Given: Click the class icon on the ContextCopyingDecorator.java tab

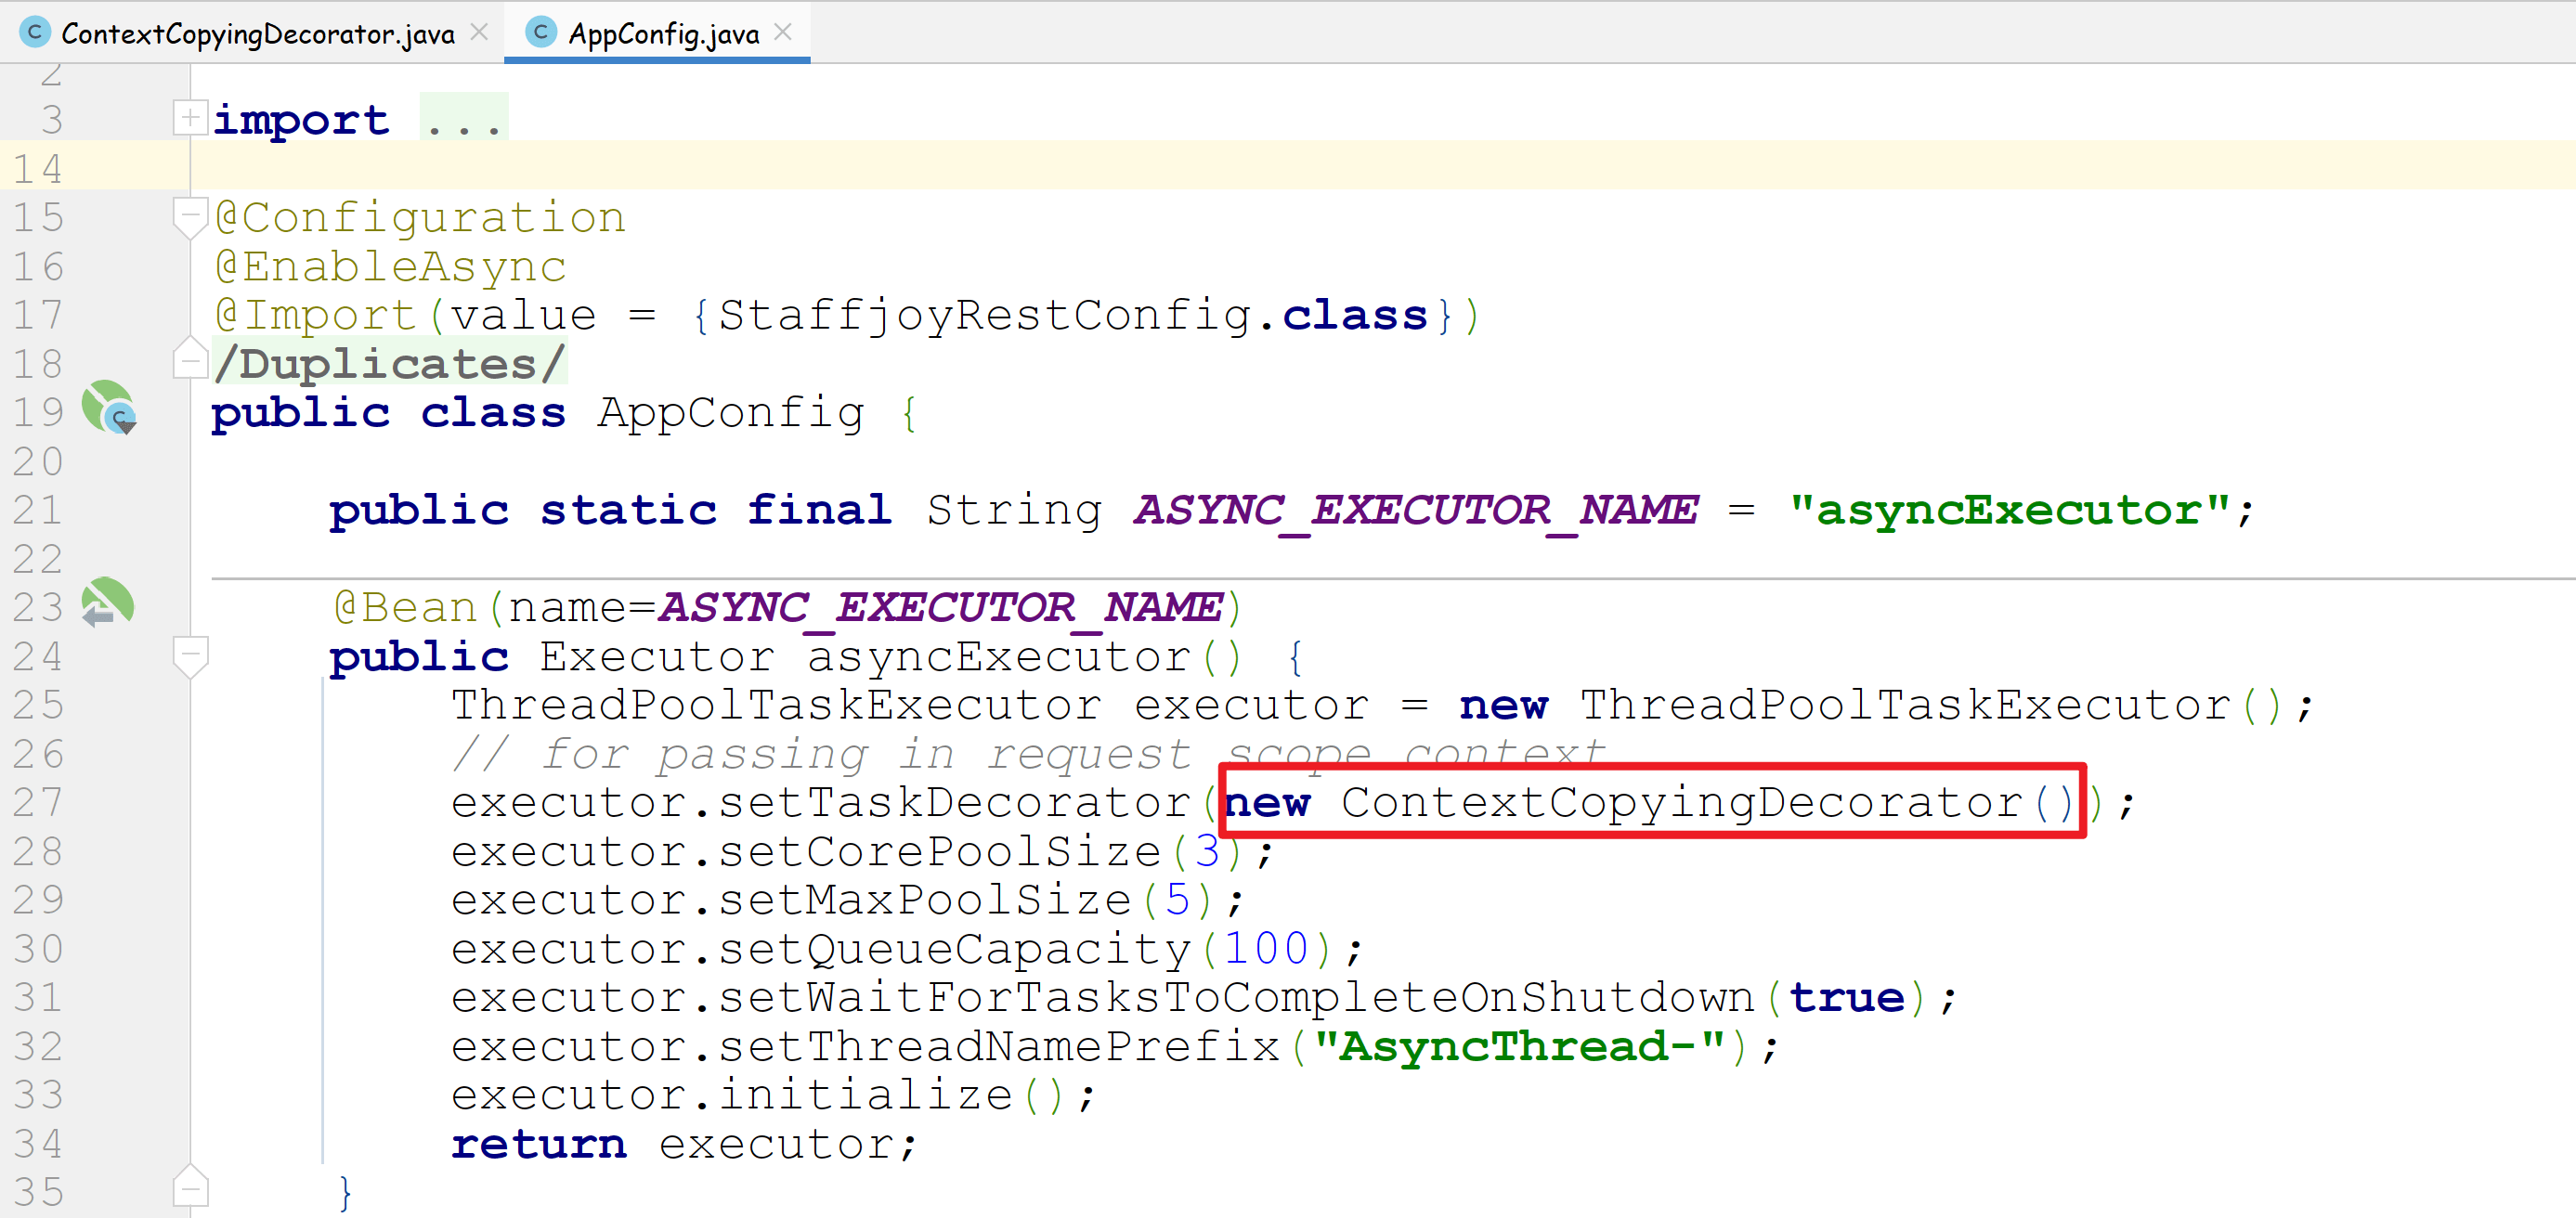Looking at the screenshot, I should 34,33.
